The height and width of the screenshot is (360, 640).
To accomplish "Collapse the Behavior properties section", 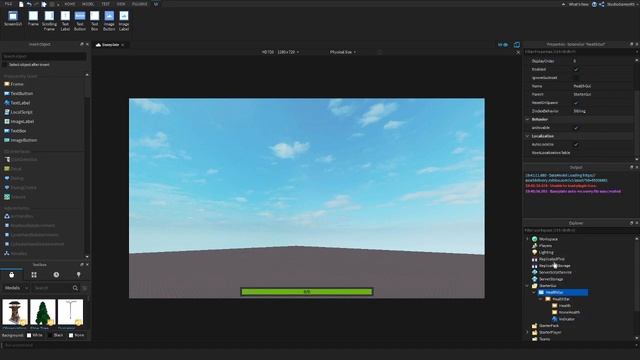I will [527, 120].
